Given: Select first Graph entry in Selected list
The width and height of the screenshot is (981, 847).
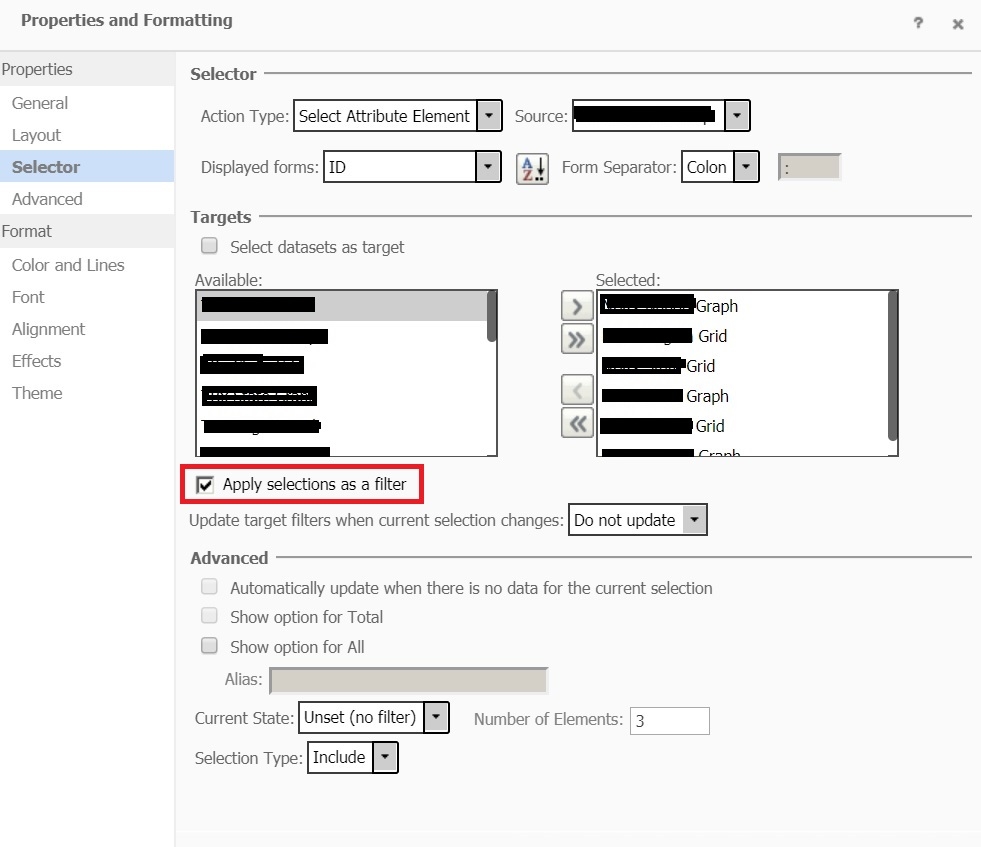Looking at the screenshot, I should (x=743, y=306).
